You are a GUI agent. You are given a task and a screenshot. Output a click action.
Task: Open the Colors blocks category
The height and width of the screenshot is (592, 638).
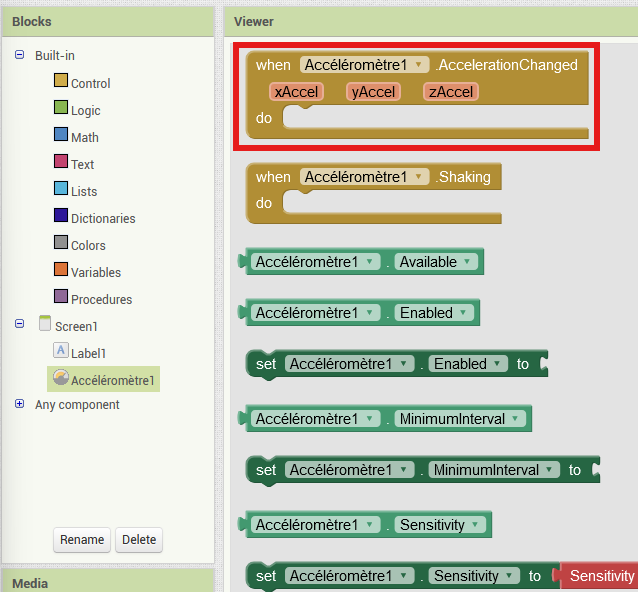(88, 246)
